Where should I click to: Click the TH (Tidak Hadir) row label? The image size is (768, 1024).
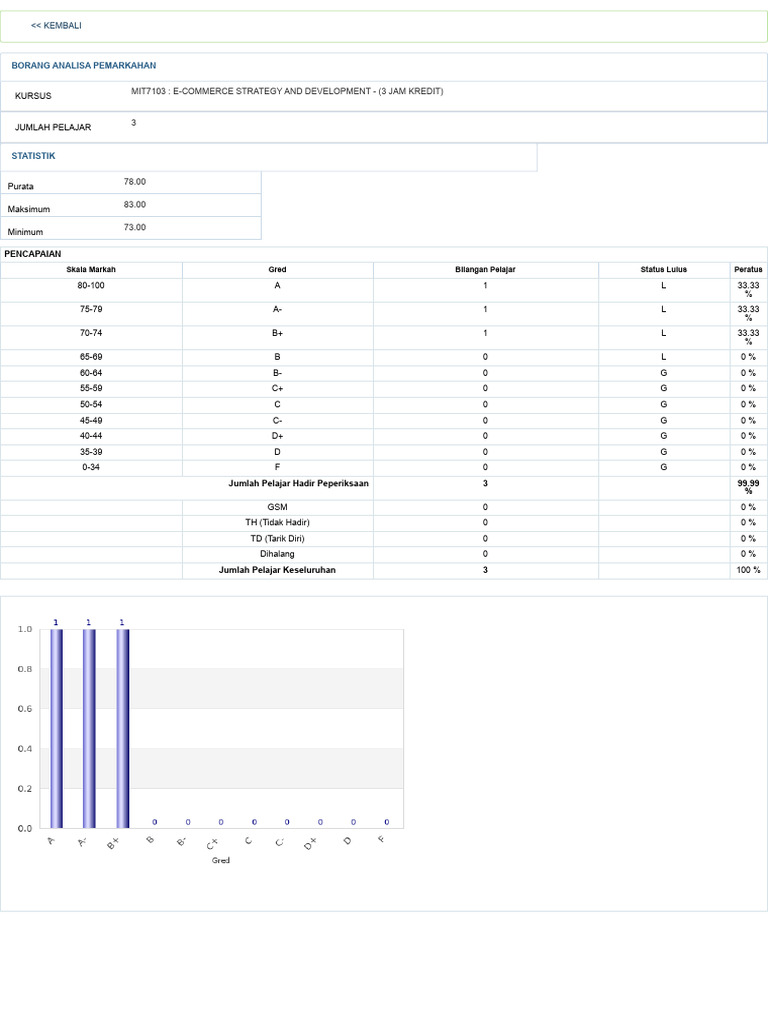[x=278, y=522]
